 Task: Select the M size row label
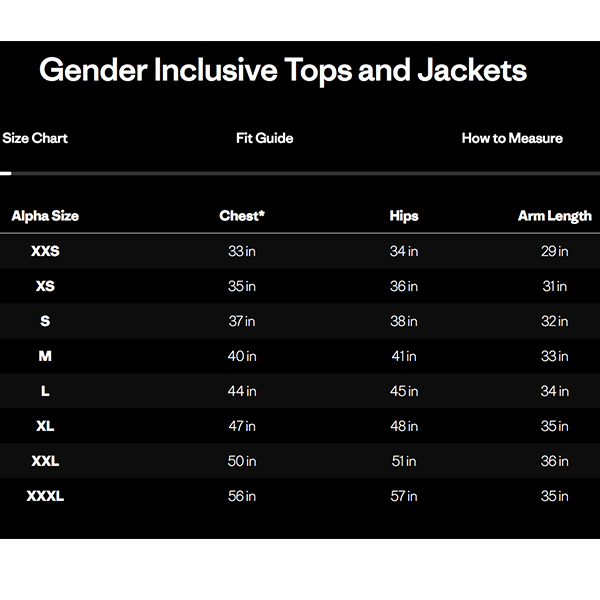pyautogui.click(x=45, y=356)
